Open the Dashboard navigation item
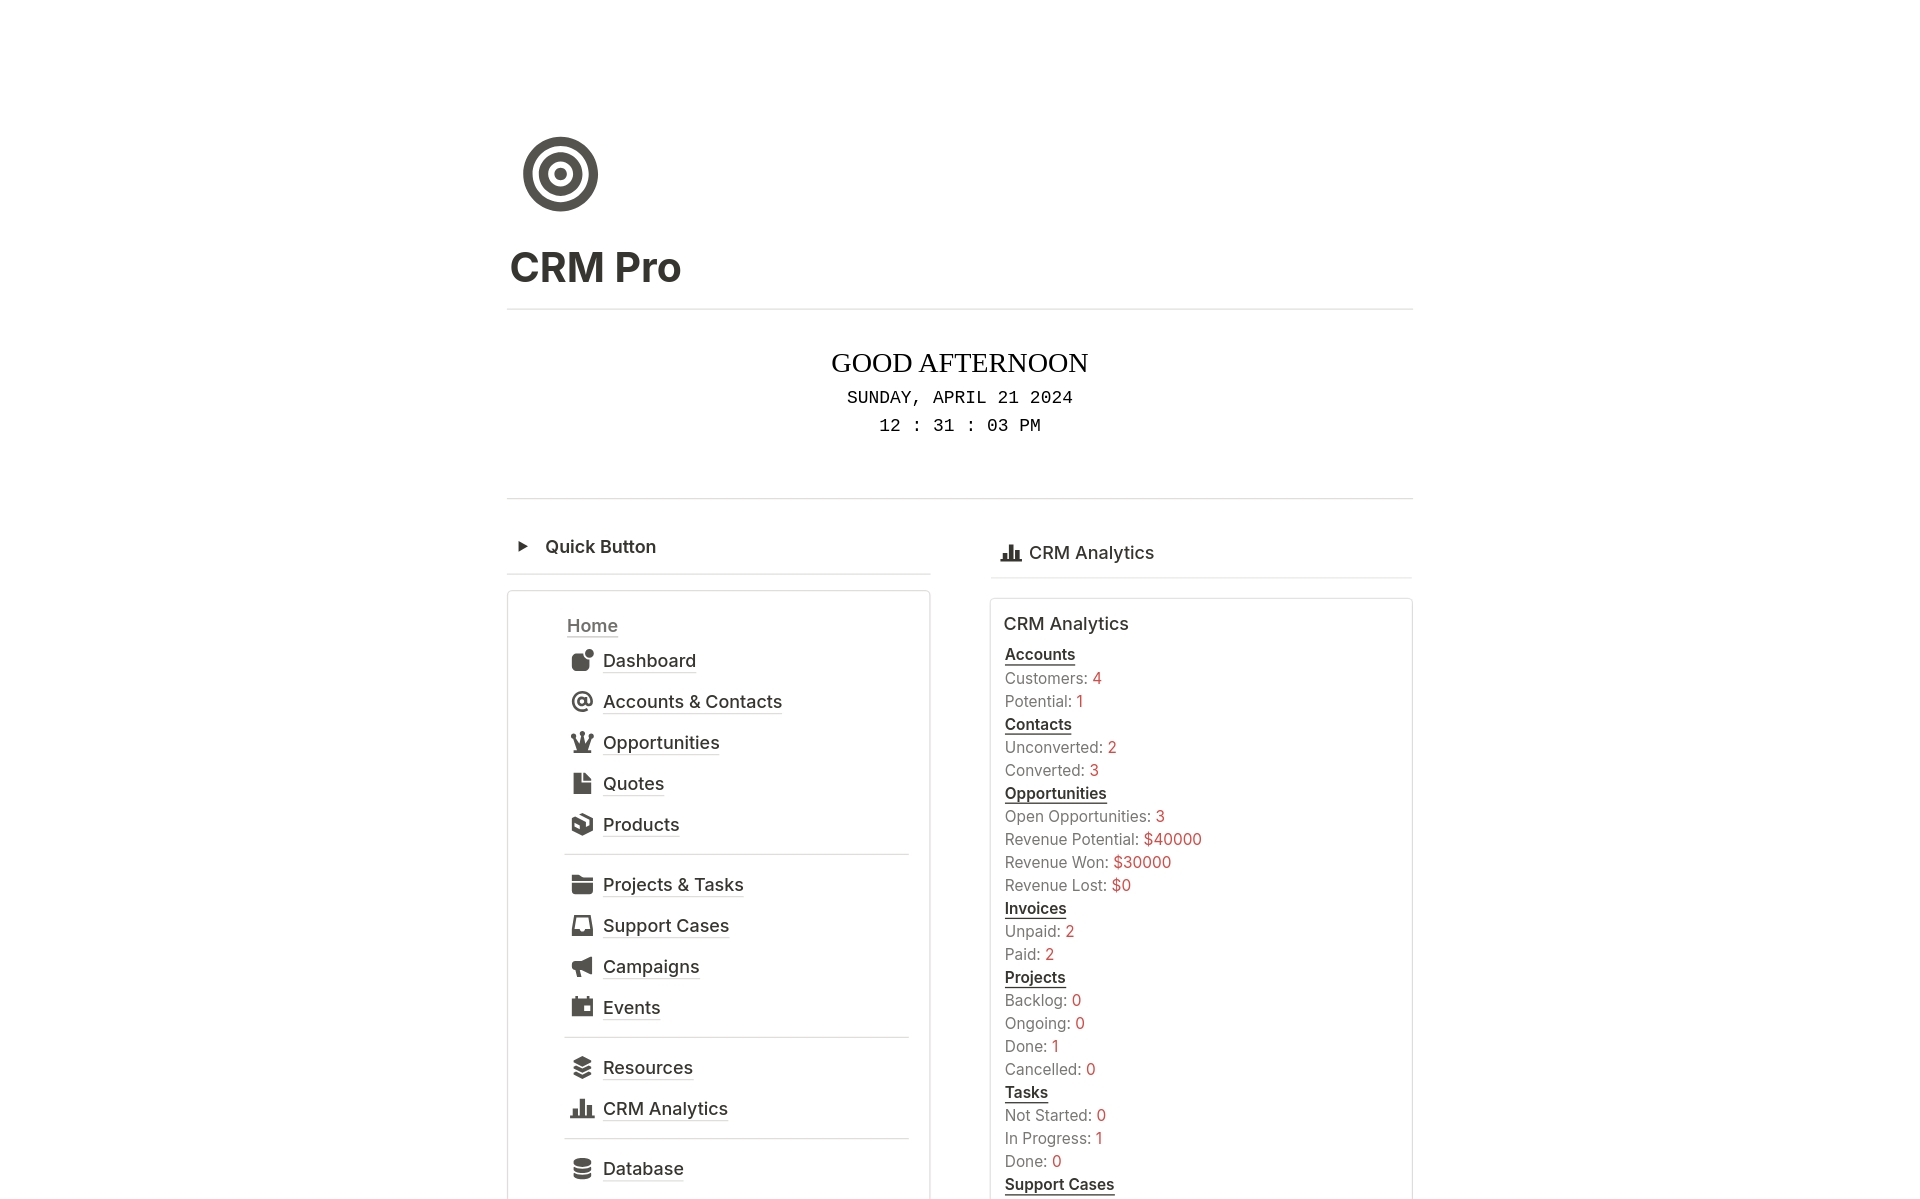This screenshot has height=1199, width=1920. (649, 660)
